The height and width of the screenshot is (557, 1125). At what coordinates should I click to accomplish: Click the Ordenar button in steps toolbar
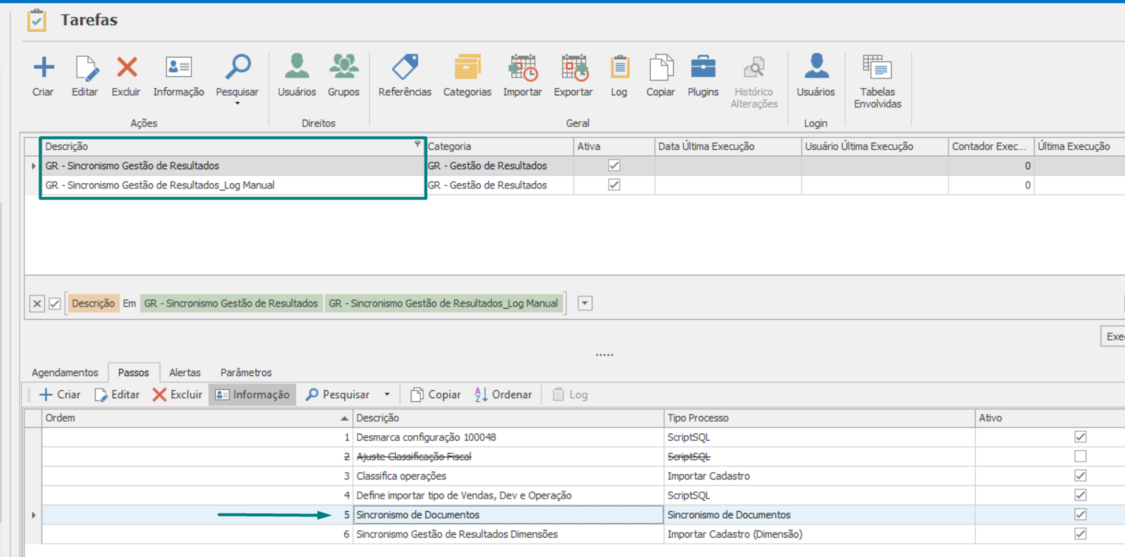coord(503,395)
